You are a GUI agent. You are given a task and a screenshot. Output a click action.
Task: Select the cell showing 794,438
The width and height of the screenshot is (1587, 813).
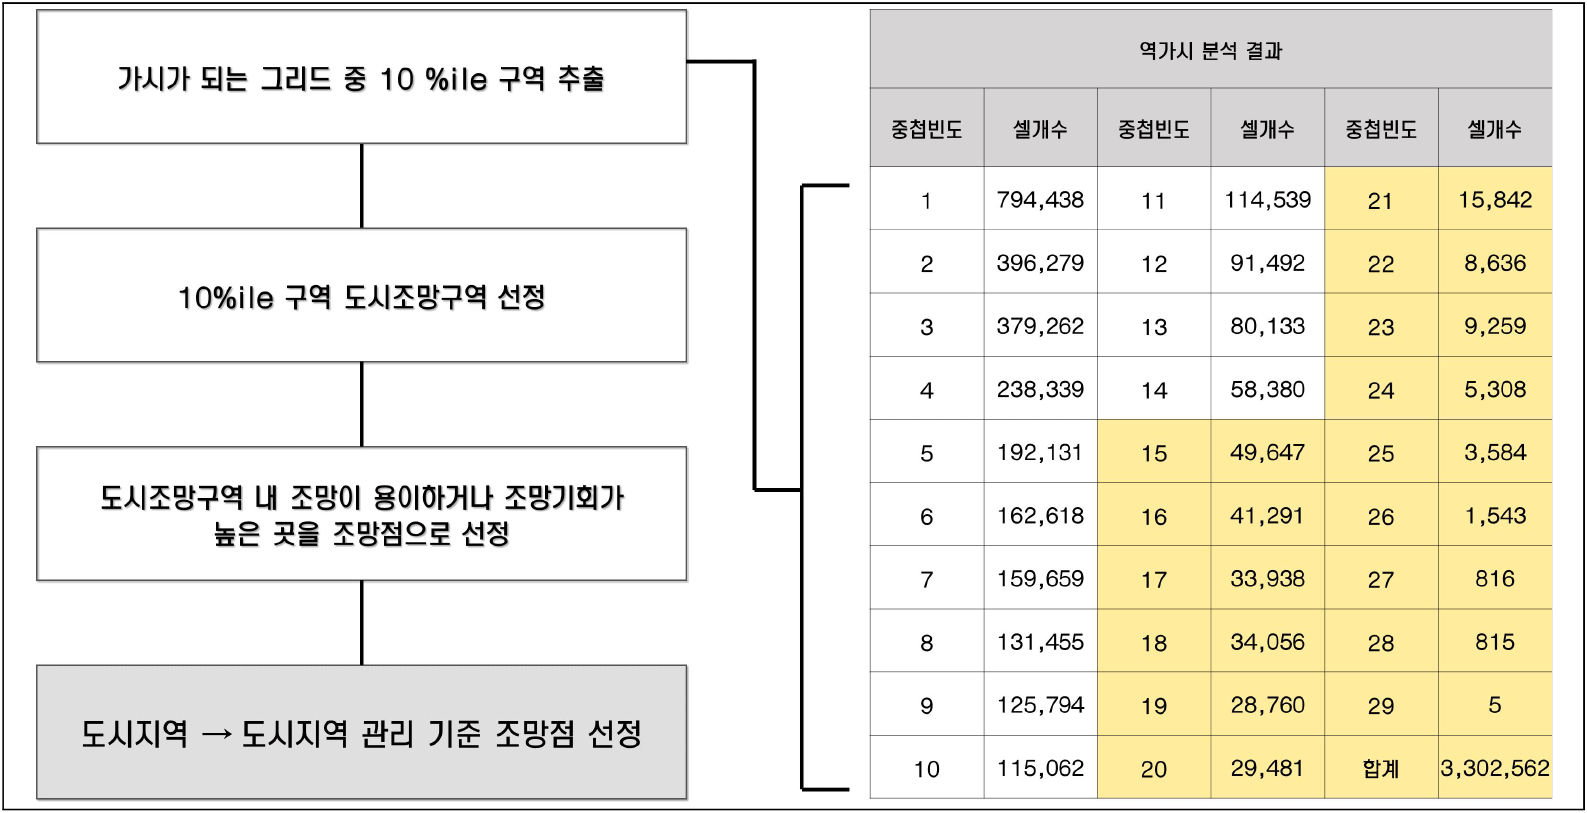[x=1040, y=199]
